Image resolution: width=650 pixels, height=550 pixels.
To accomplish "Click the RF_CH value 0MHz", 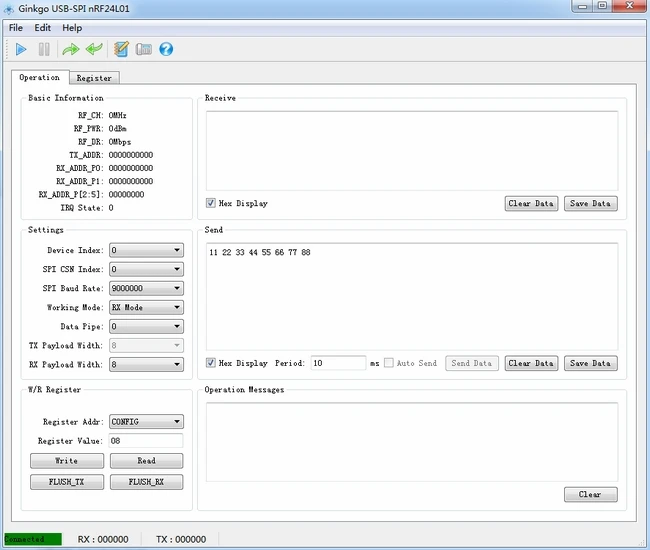I will click(117, 115).
